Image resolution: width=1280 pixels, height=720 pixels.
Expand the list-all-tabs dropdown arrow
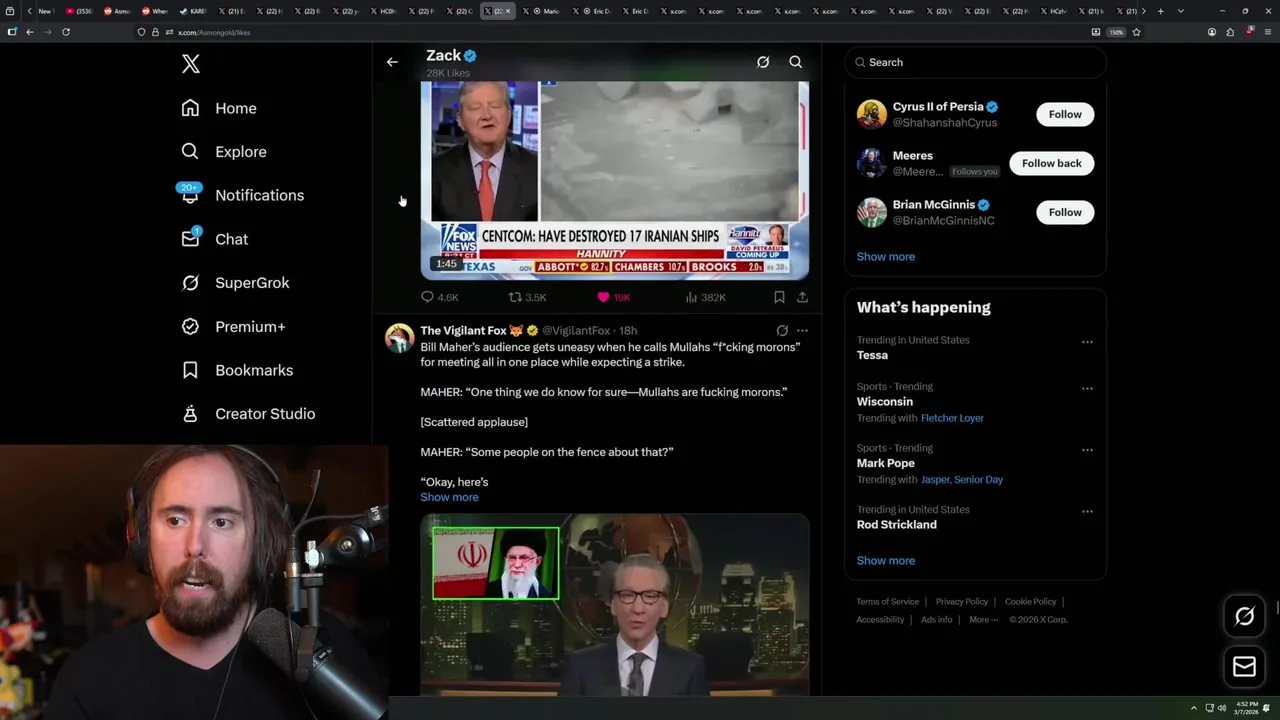(x=1180, y=11)
